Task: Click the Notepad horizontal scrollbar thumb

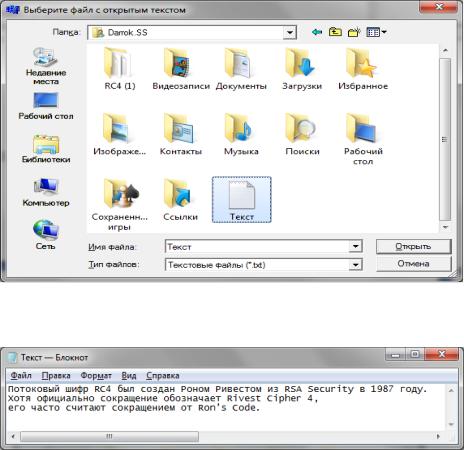Action: point(109,436)
